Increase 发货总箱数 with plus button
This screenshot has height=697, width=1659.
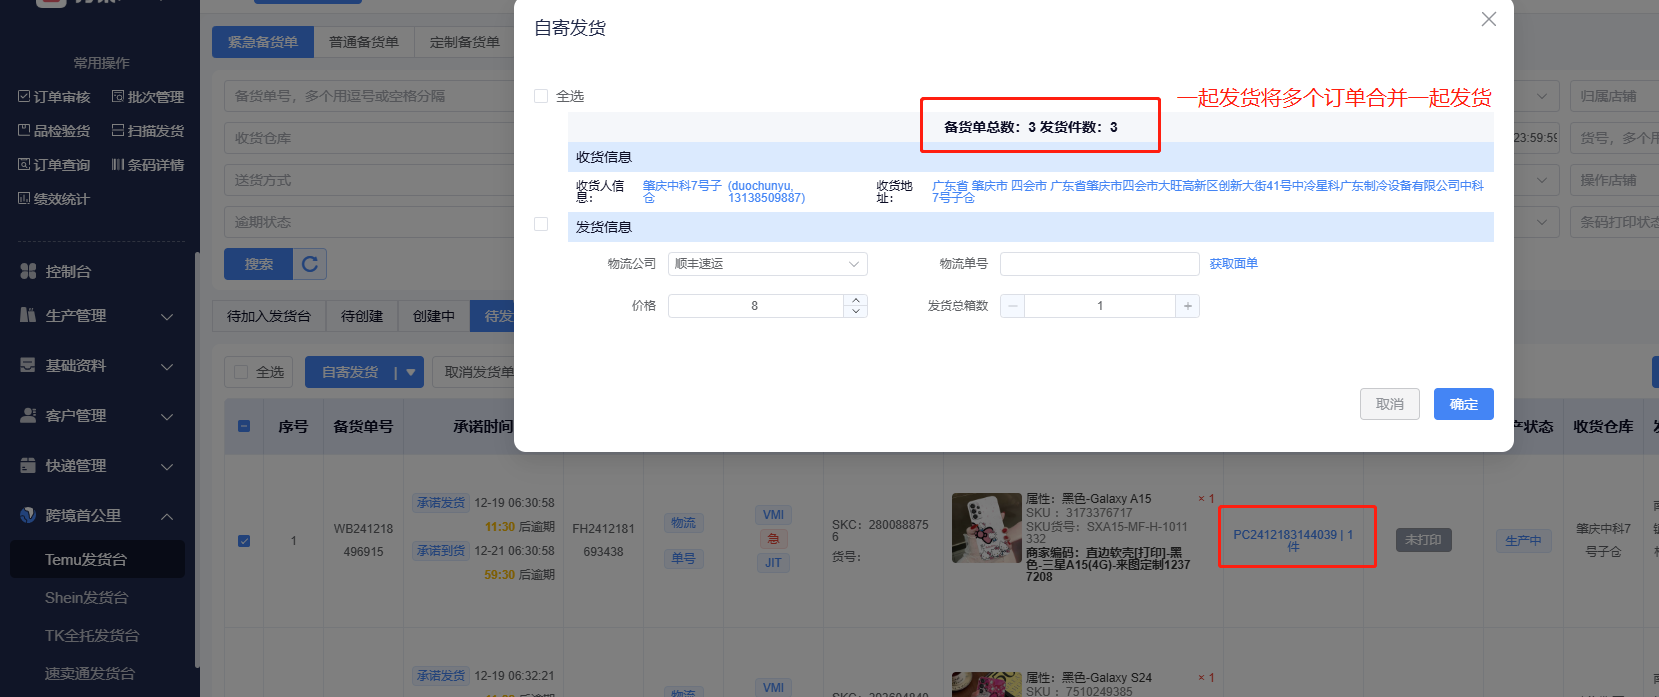pos(1187,306)
